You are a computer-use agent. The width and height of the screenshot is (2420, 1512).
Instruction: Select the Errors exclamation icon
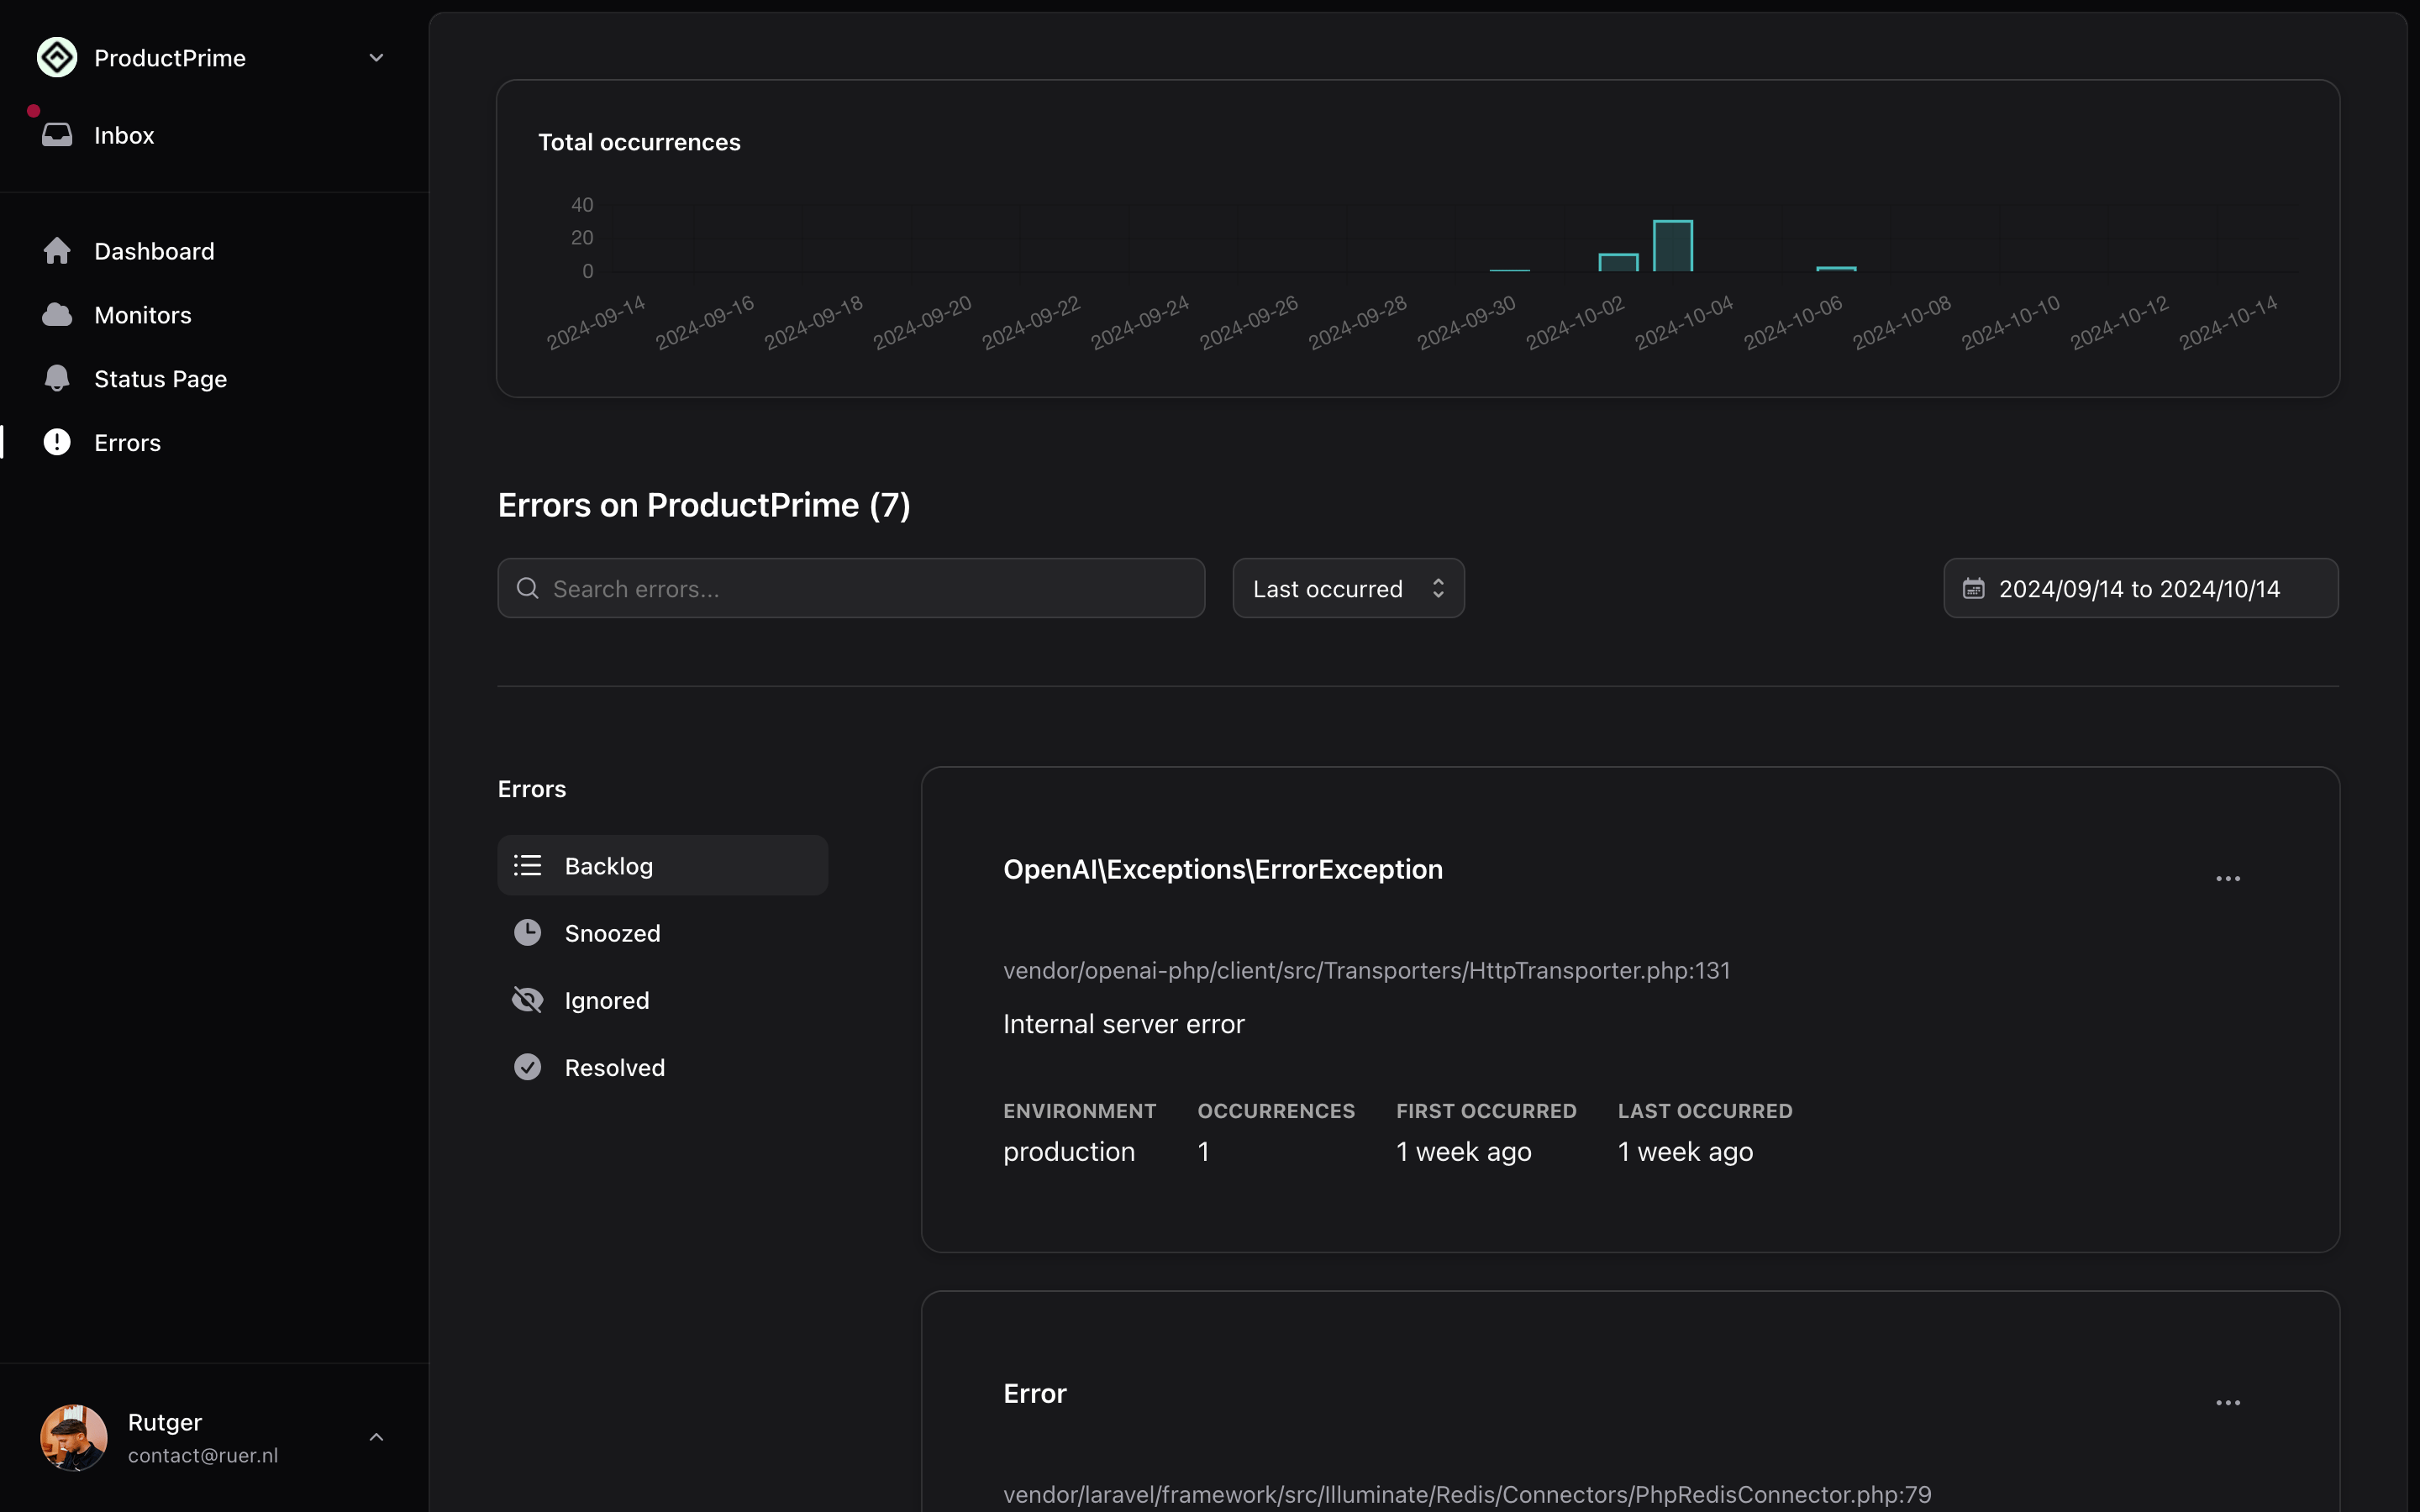coord(57,442)
